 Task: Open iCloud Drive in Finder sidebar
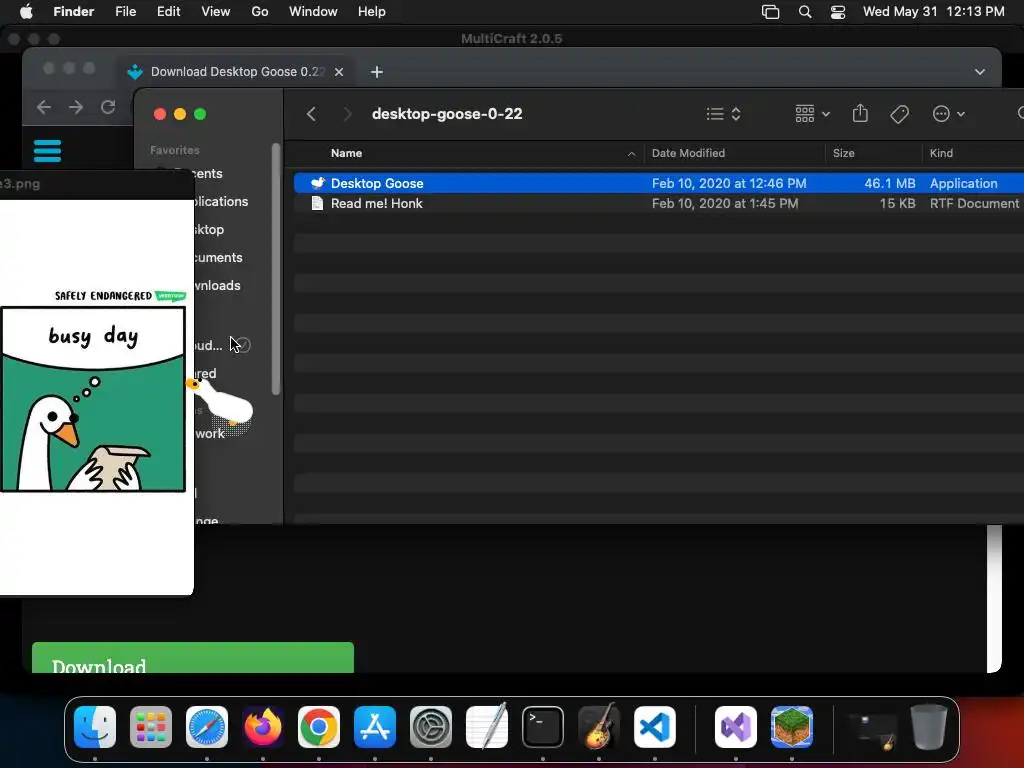point(208,345)
